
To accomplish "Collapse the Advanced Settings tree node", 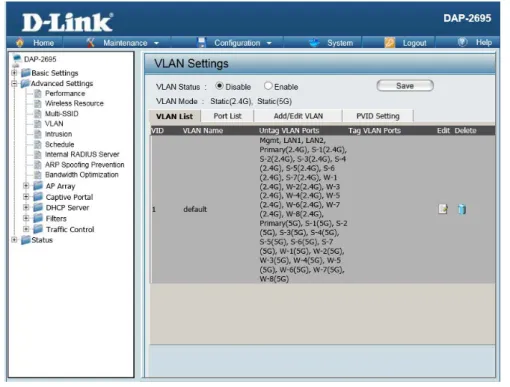I will (x=14, y=83).
